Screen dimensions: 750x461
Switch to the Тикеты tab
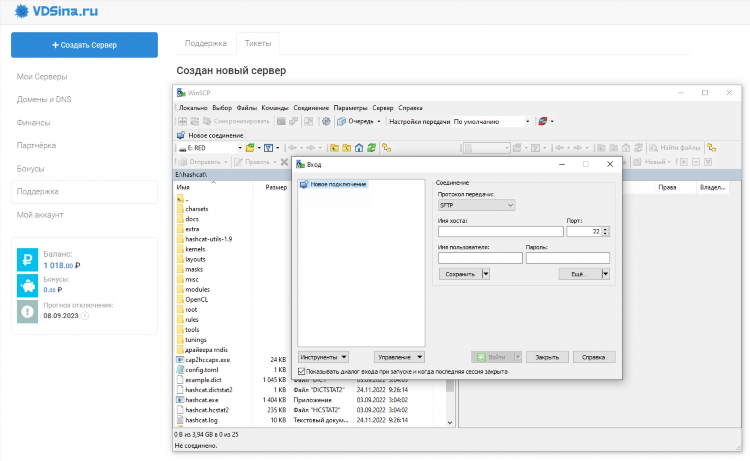pyautogui.click(x=258, y=44)
